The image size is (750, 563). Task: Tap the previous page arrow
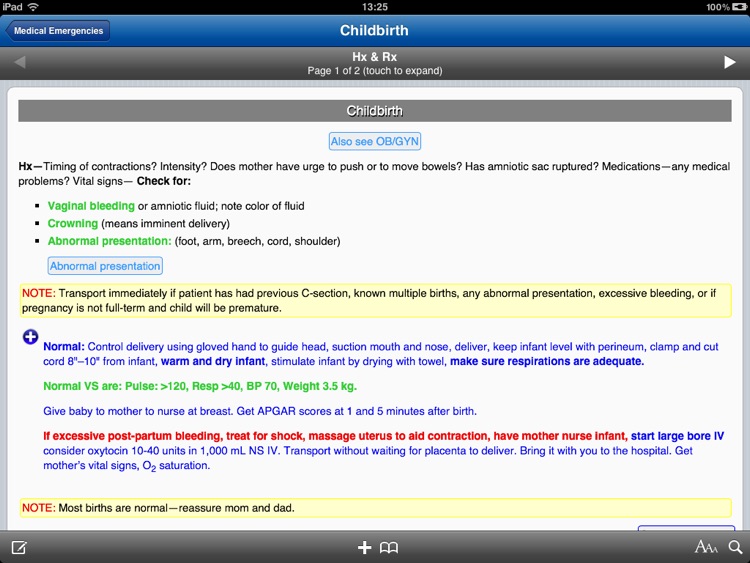pyautogui.click(x=20, y=62)
